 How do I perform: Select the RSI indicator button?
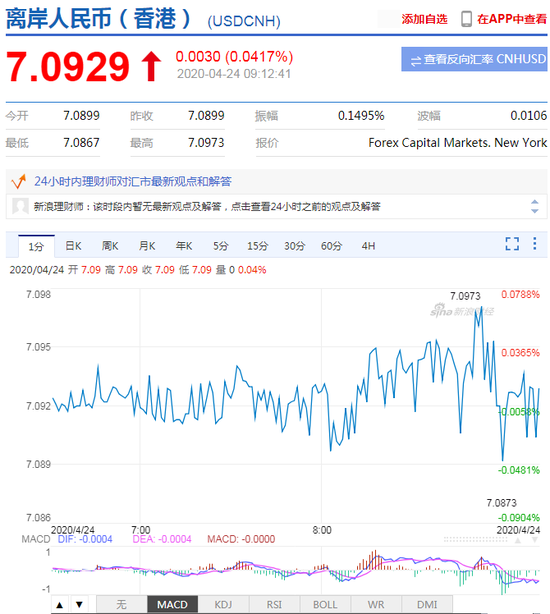[x=274, y=605]
